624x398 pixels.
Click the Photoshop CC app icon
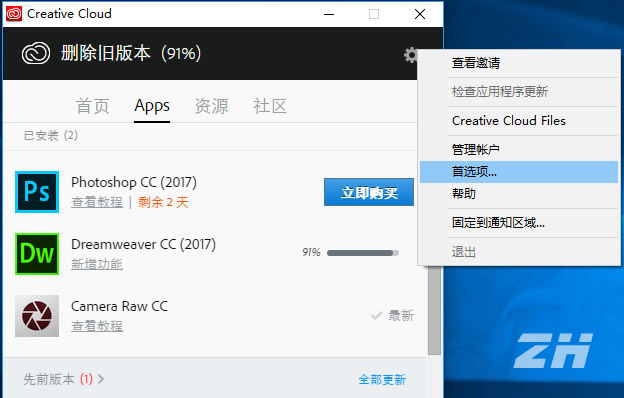(37, 192)
